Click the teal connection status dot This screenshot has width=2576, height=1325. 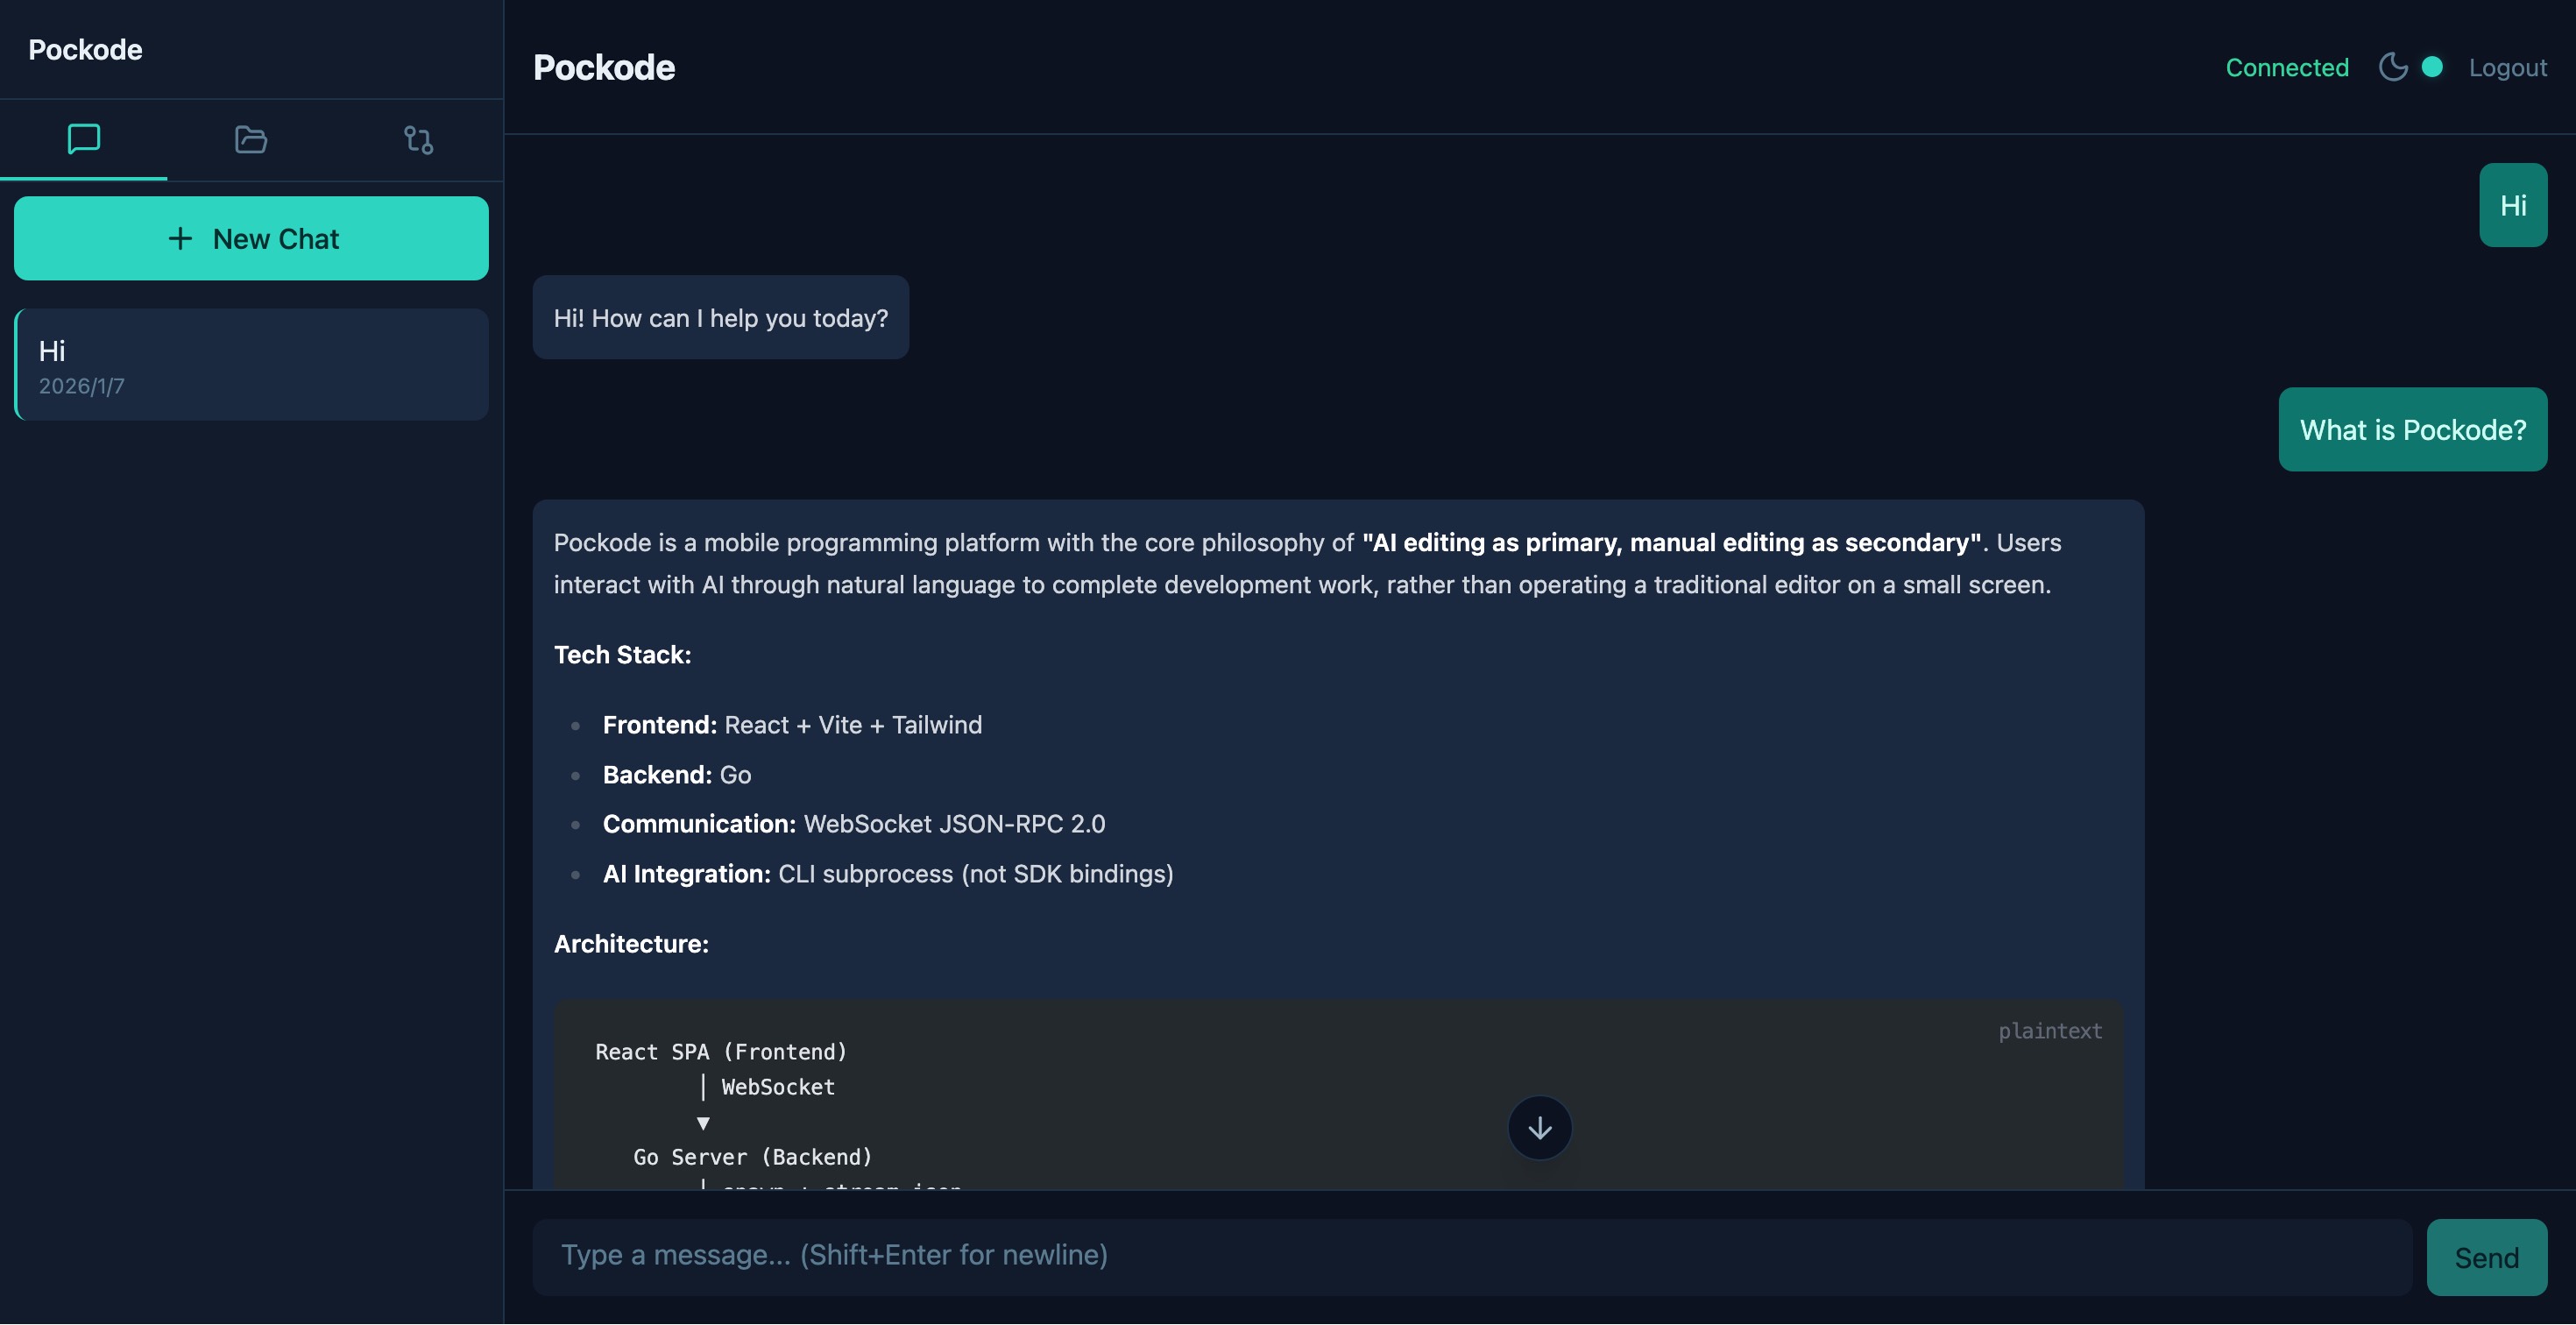coord(2432,67)
